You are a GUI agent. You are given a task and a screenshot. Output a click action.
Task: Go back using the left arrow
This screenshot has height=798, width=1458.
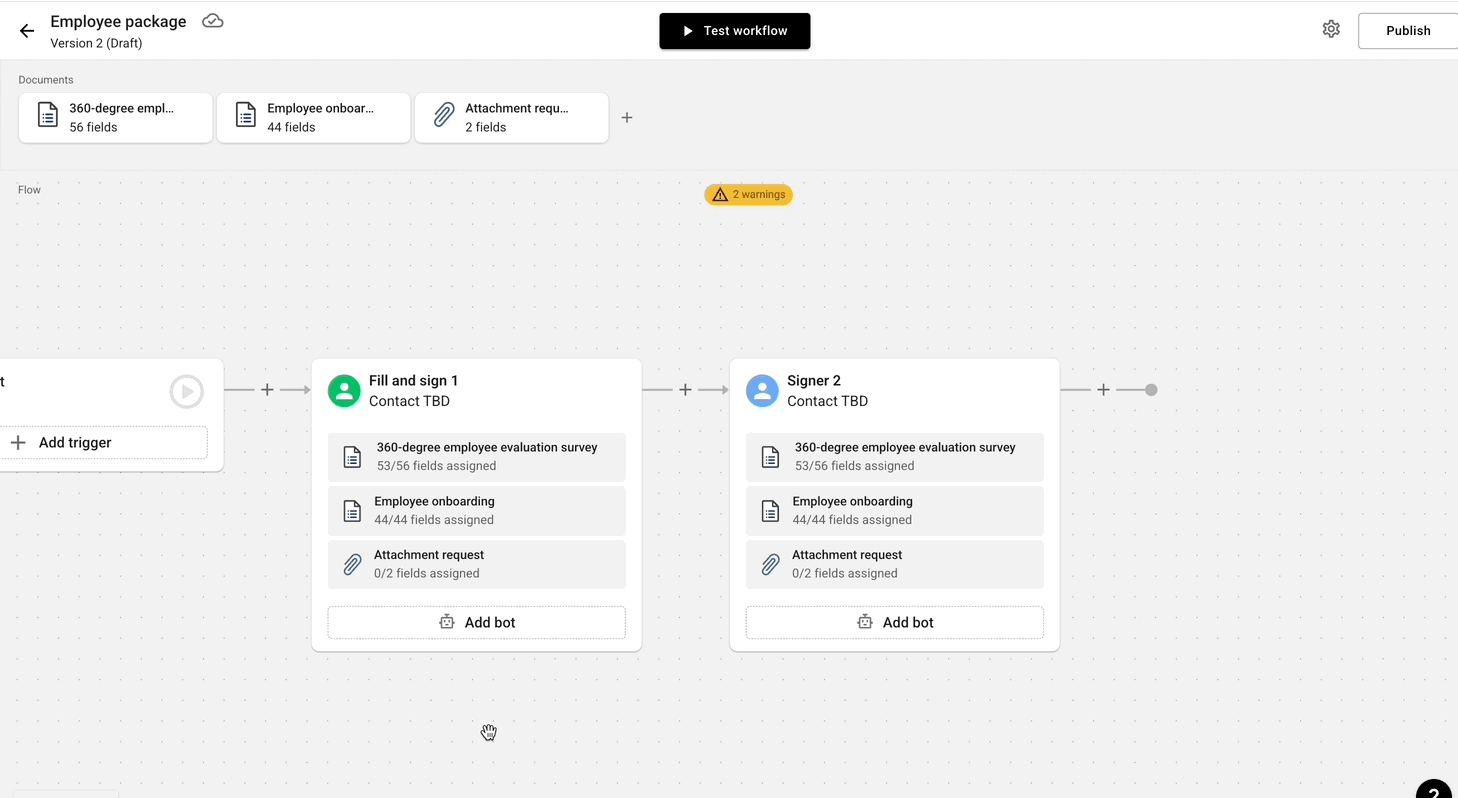pyautogui.click(x=27, y=31)
